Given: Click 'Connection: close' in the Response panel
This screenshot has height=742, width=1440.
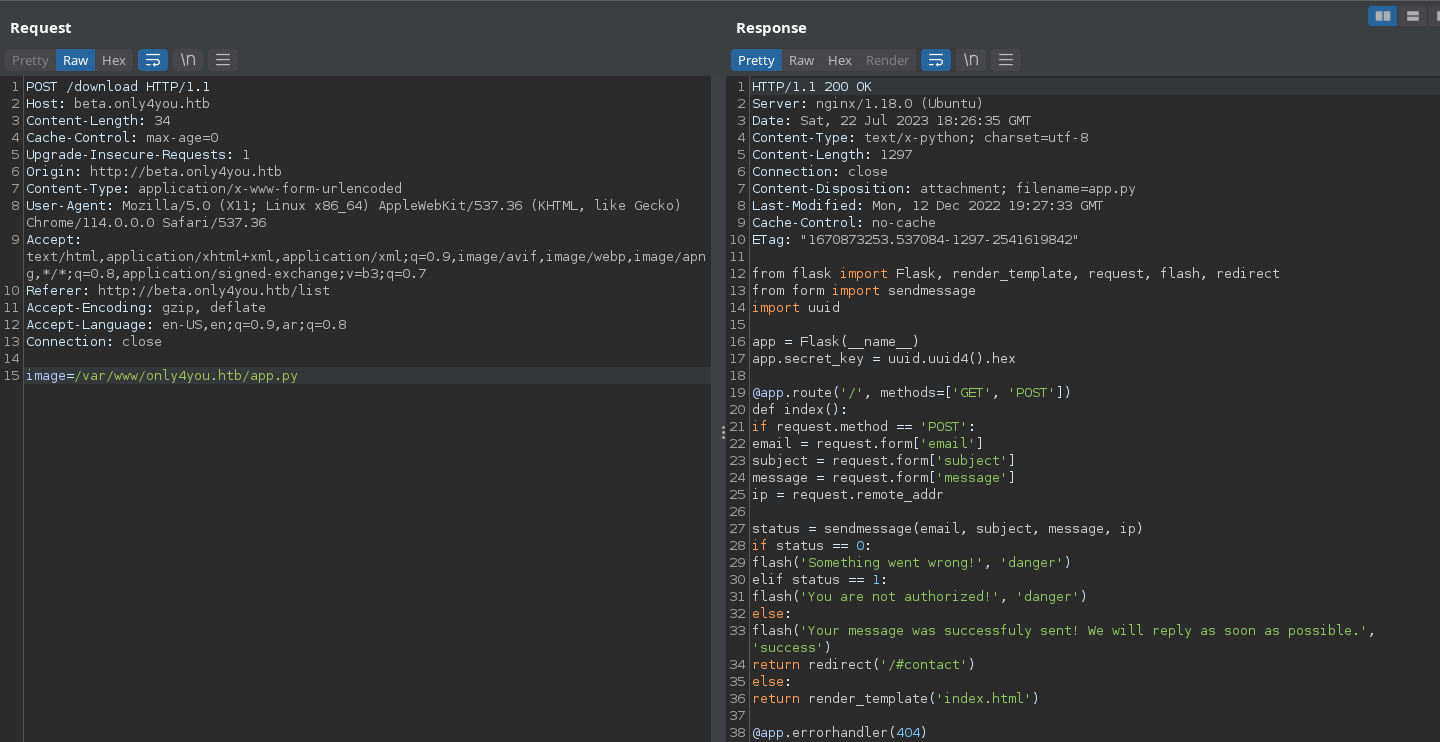Looking at the screenshot, I should click(x=820, y=172).
